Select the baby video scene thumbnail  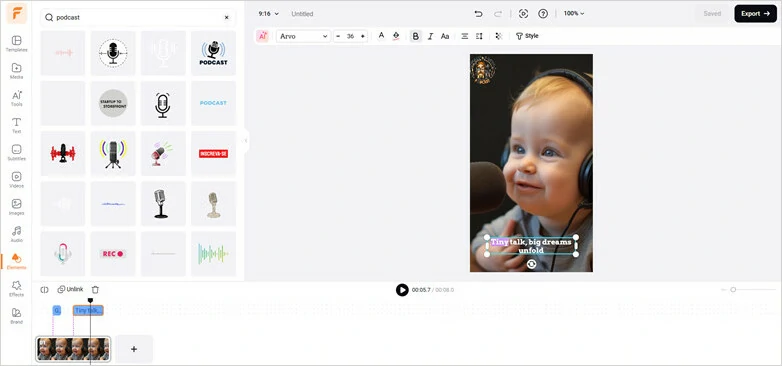coord(73,349)
